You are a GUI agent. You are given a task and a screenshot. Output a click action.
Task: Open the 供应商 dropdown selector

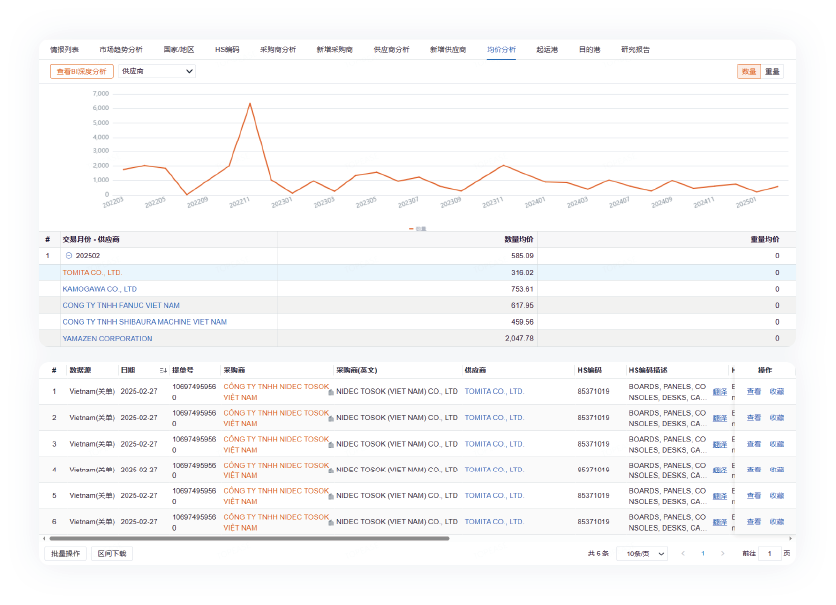click(157, 71)
